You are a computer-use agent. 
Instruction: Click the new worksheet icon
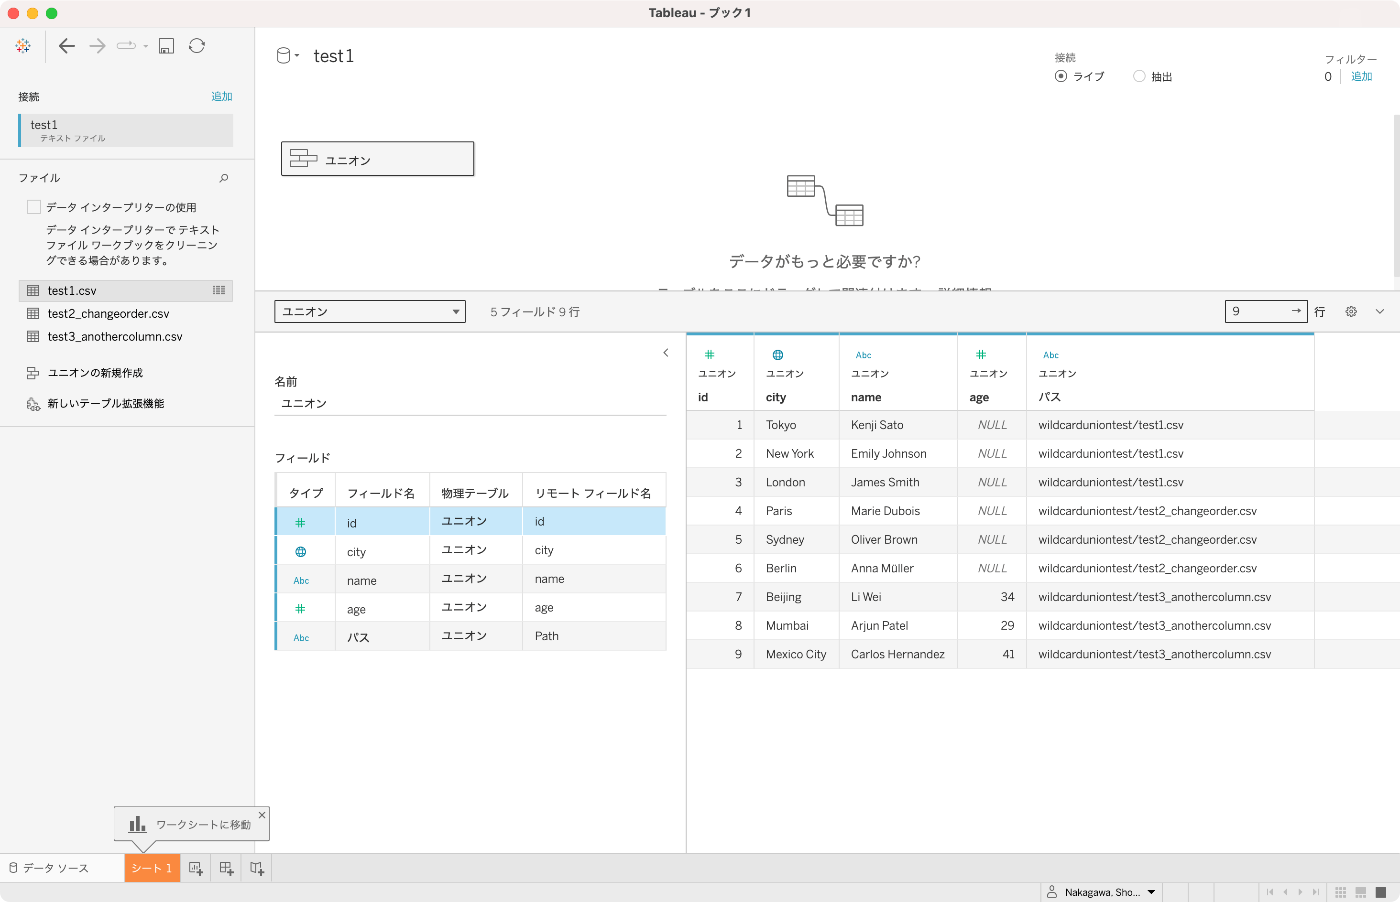[196, 868]
